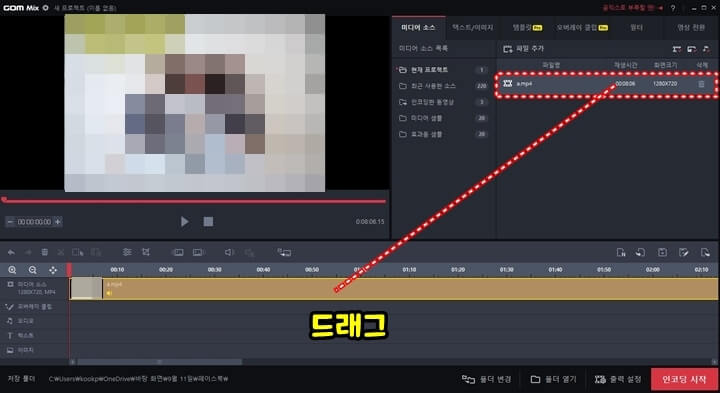Click 폴더 열기 open folder button
Image resolution: width=720 pixels, height=393 pixels.
click(553, 380)
